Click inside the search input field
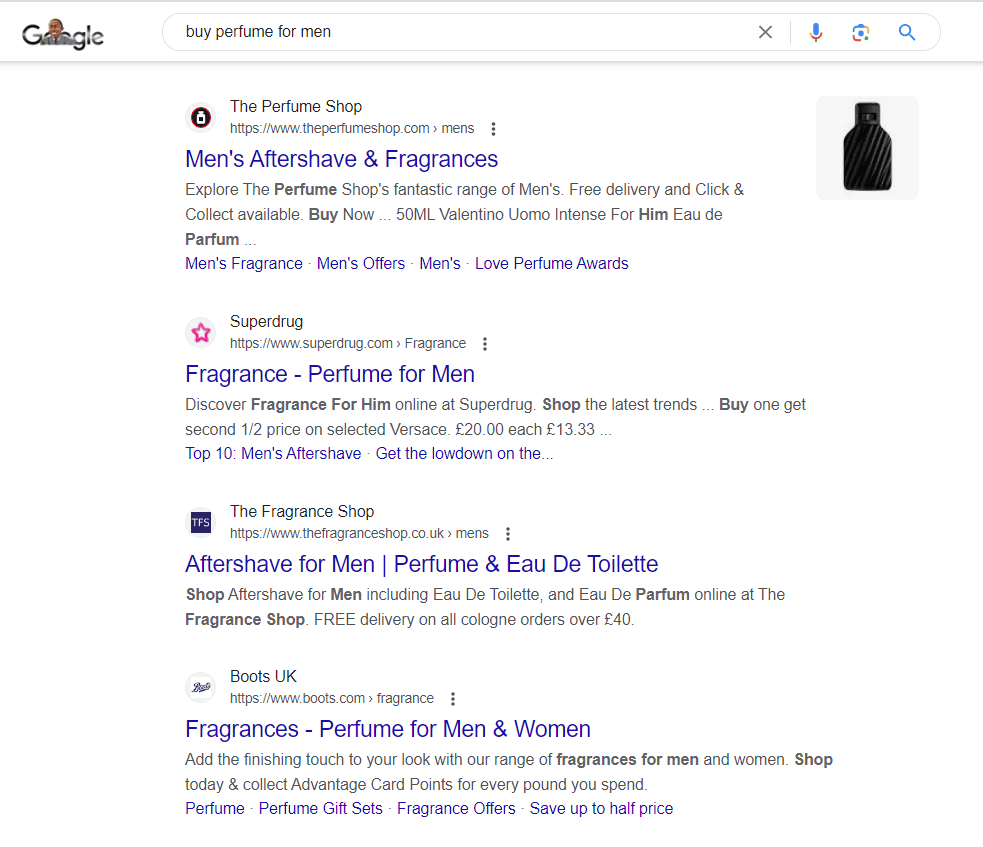This screenshot has width=983, height=847. [x=400, y=32]
